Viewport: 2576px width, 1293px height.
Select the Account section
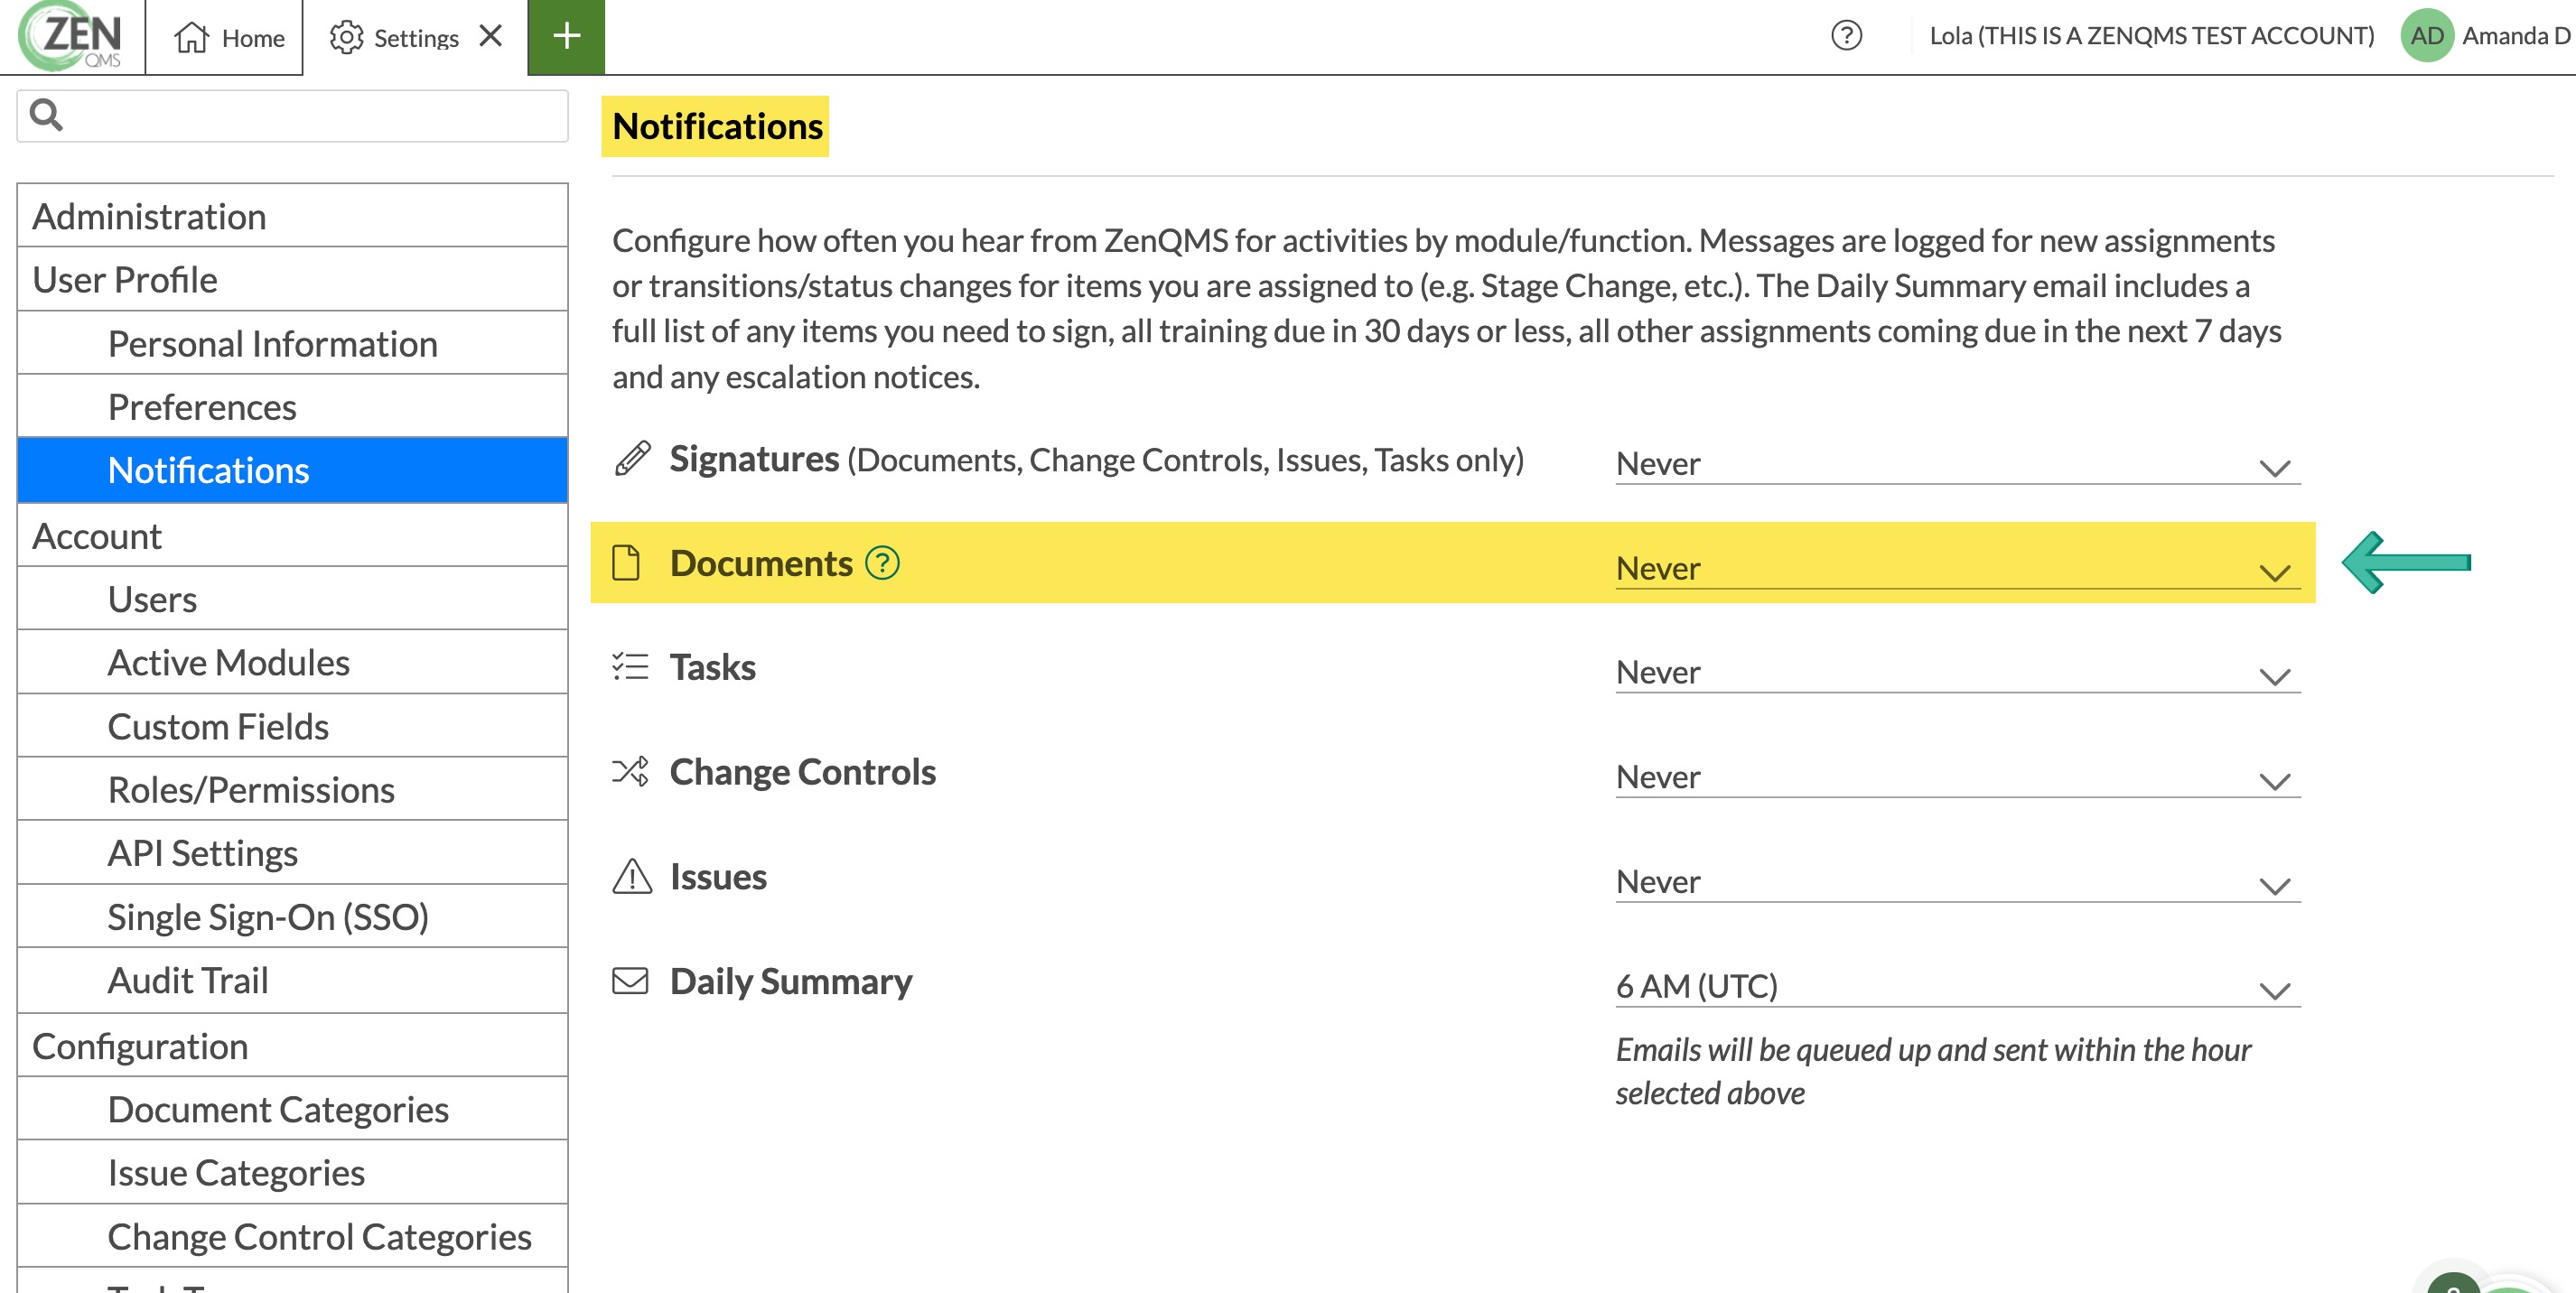coord(292,535)
